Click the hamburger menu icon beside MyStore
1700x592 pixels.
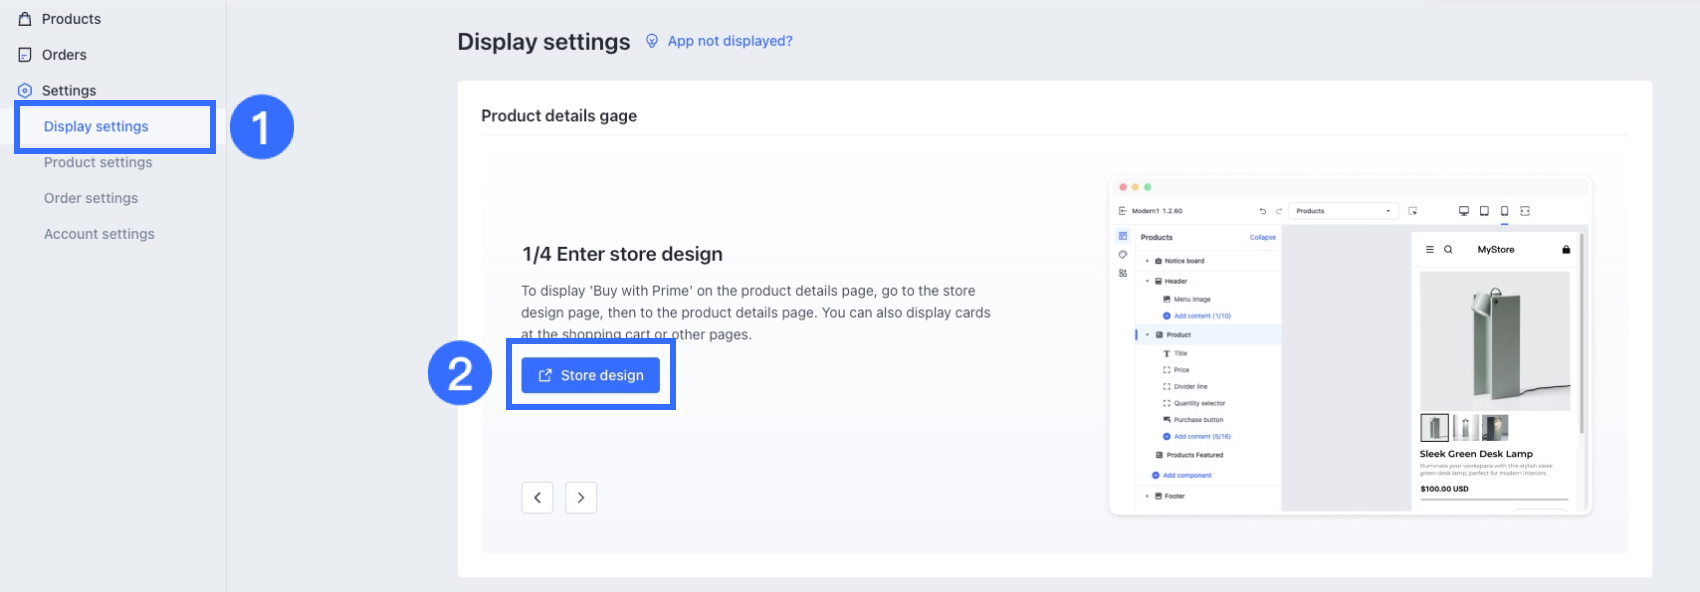(x=1430, y=249)
